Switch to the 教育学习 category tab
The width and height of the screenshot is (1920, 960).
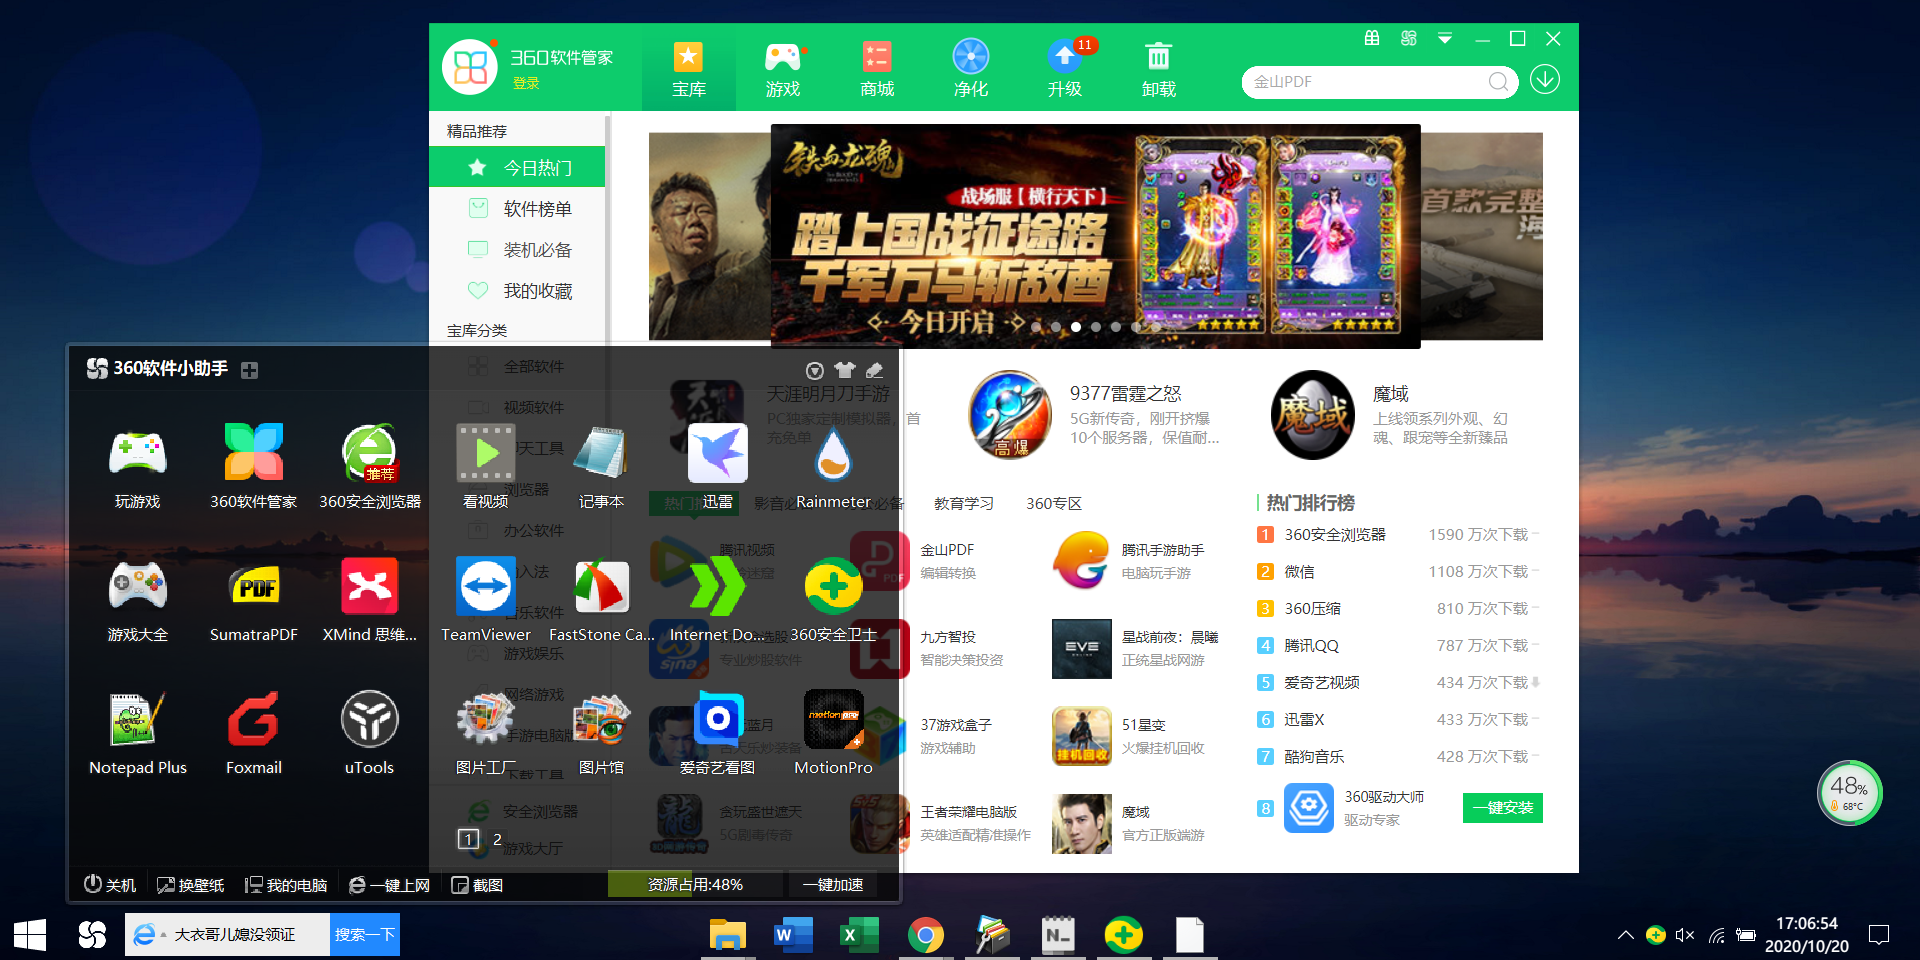pos(964,503)
